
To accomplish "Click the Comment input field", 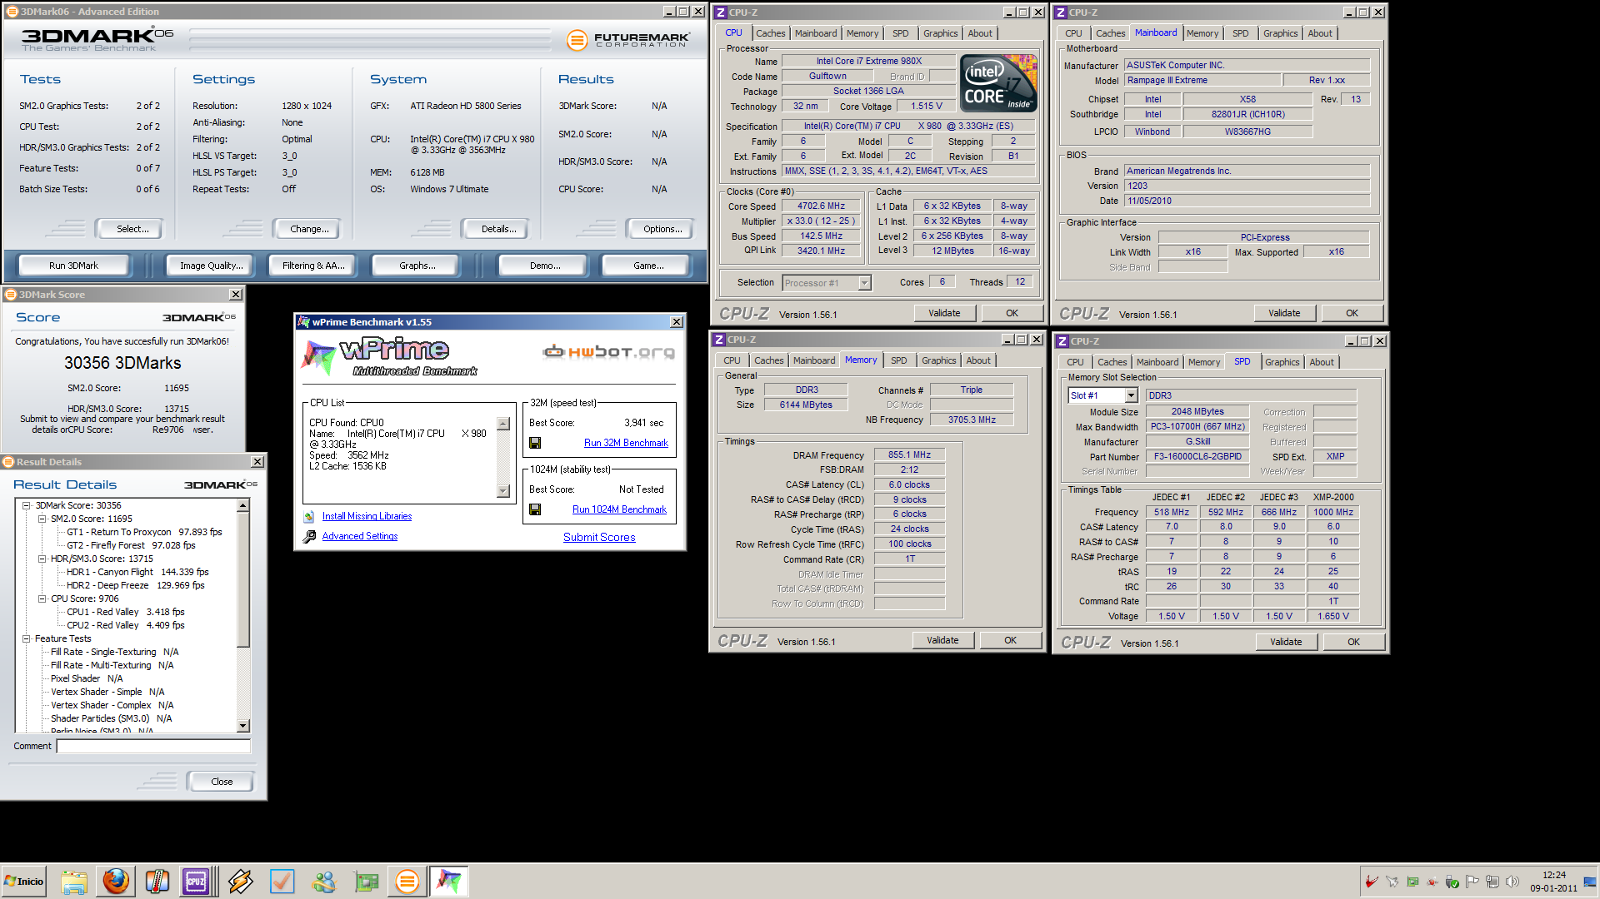I will [x=154, y=746].
